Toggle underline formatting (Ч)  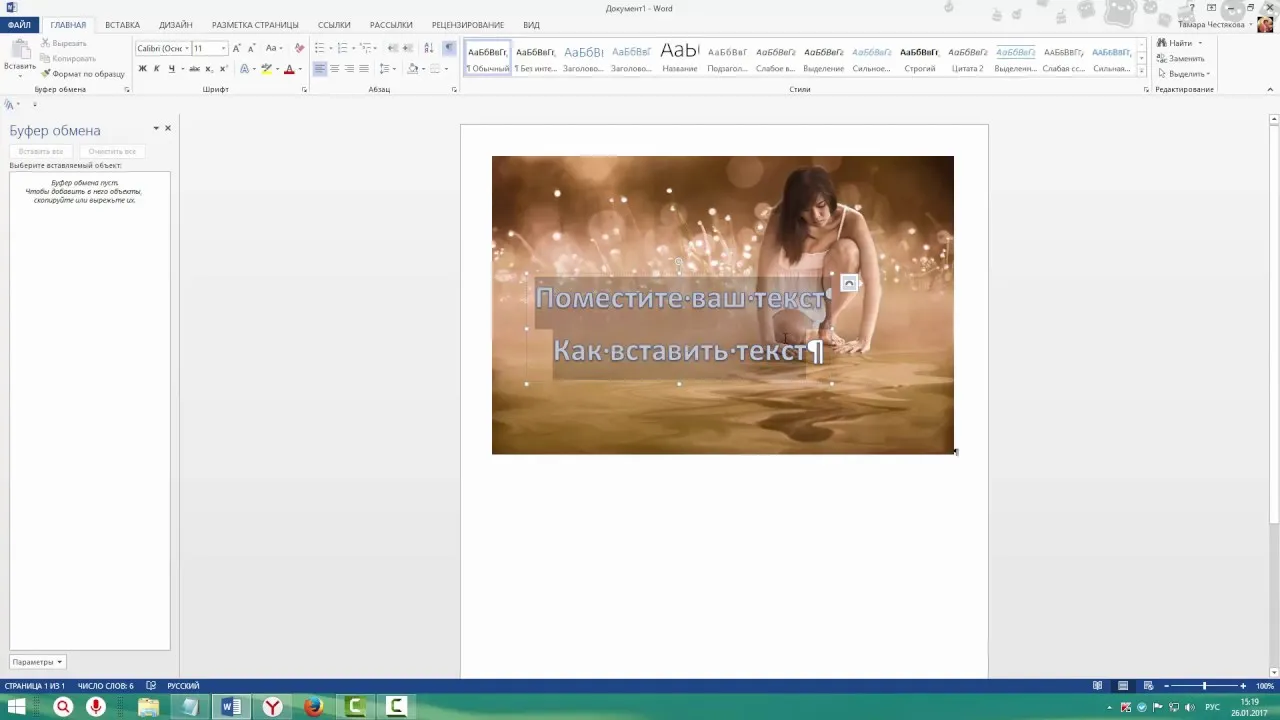pyautogui.click(x=171, y=69)
